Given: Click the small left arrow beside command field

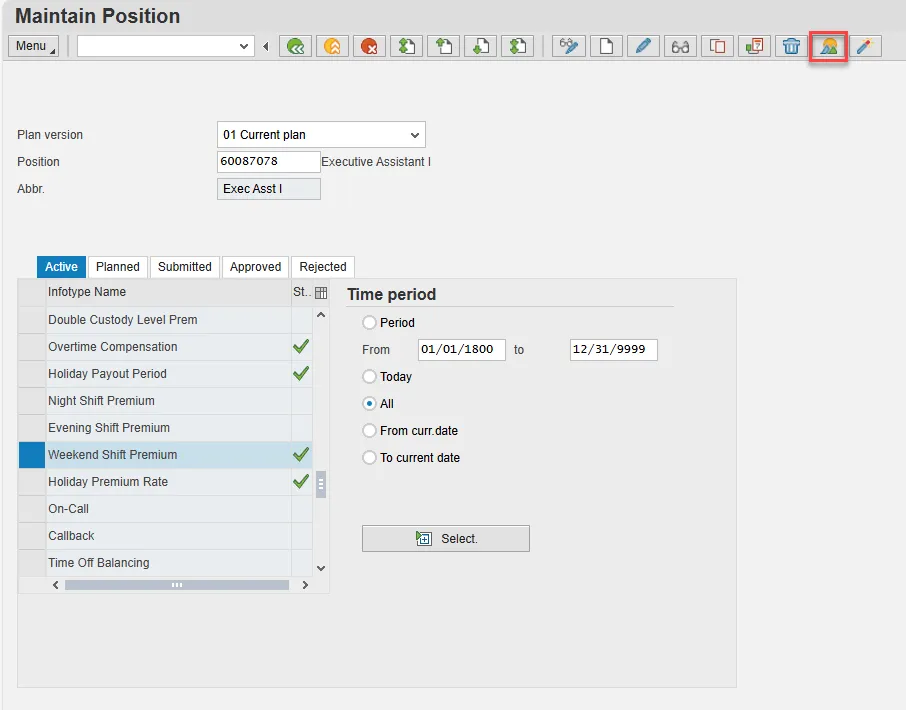Looking at the screenshot, I should [x=266, y=46].
